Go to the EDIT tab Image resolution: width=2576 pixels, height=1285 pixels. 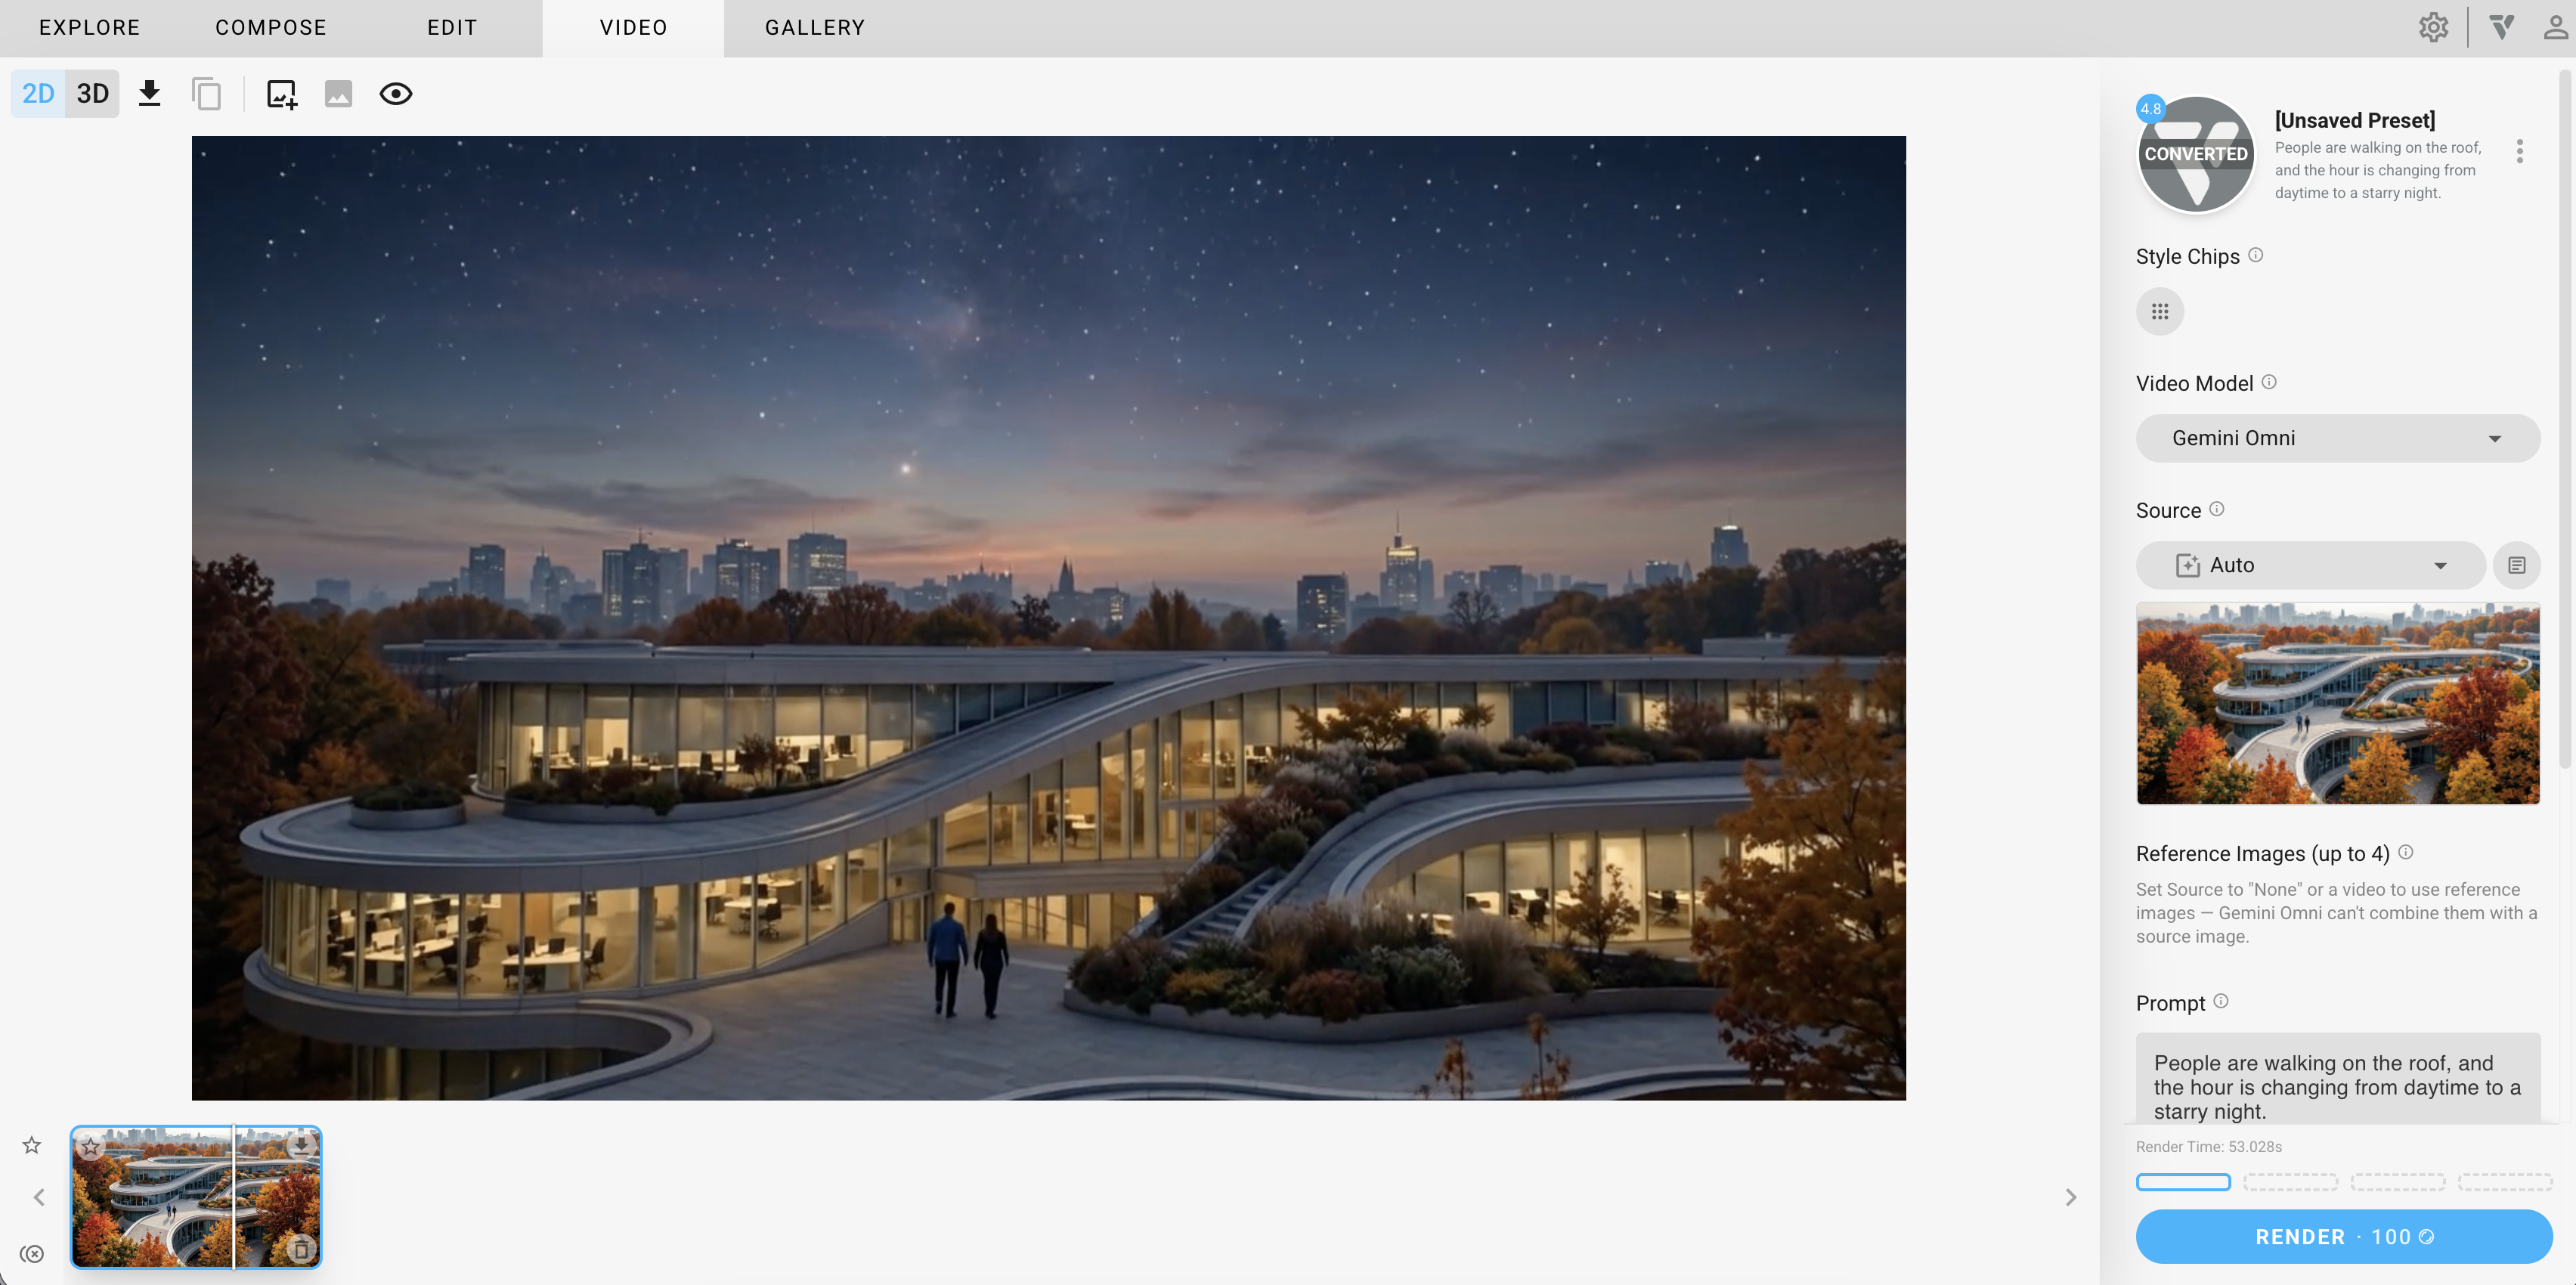(452, 28)
